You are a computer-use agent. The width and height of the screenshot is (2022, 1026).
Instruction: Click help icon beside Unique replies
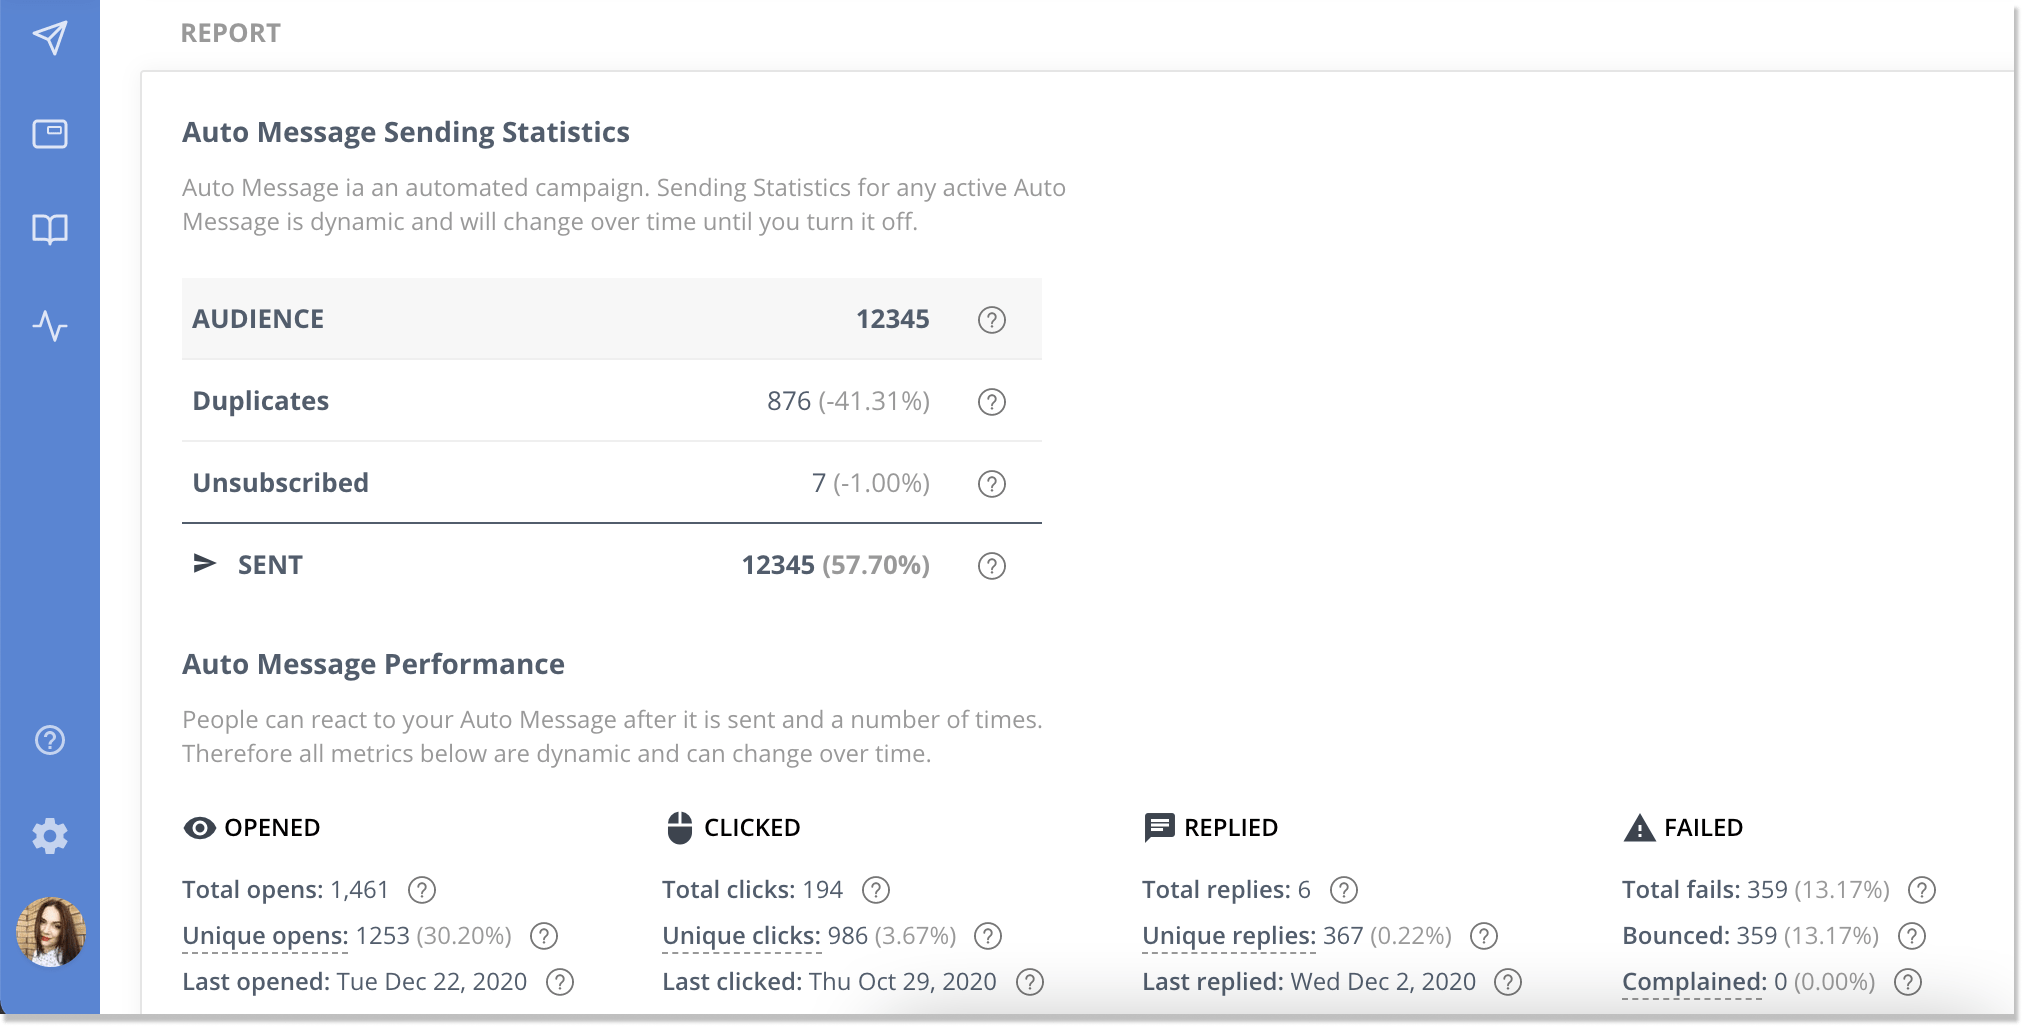pos(1484,936)
